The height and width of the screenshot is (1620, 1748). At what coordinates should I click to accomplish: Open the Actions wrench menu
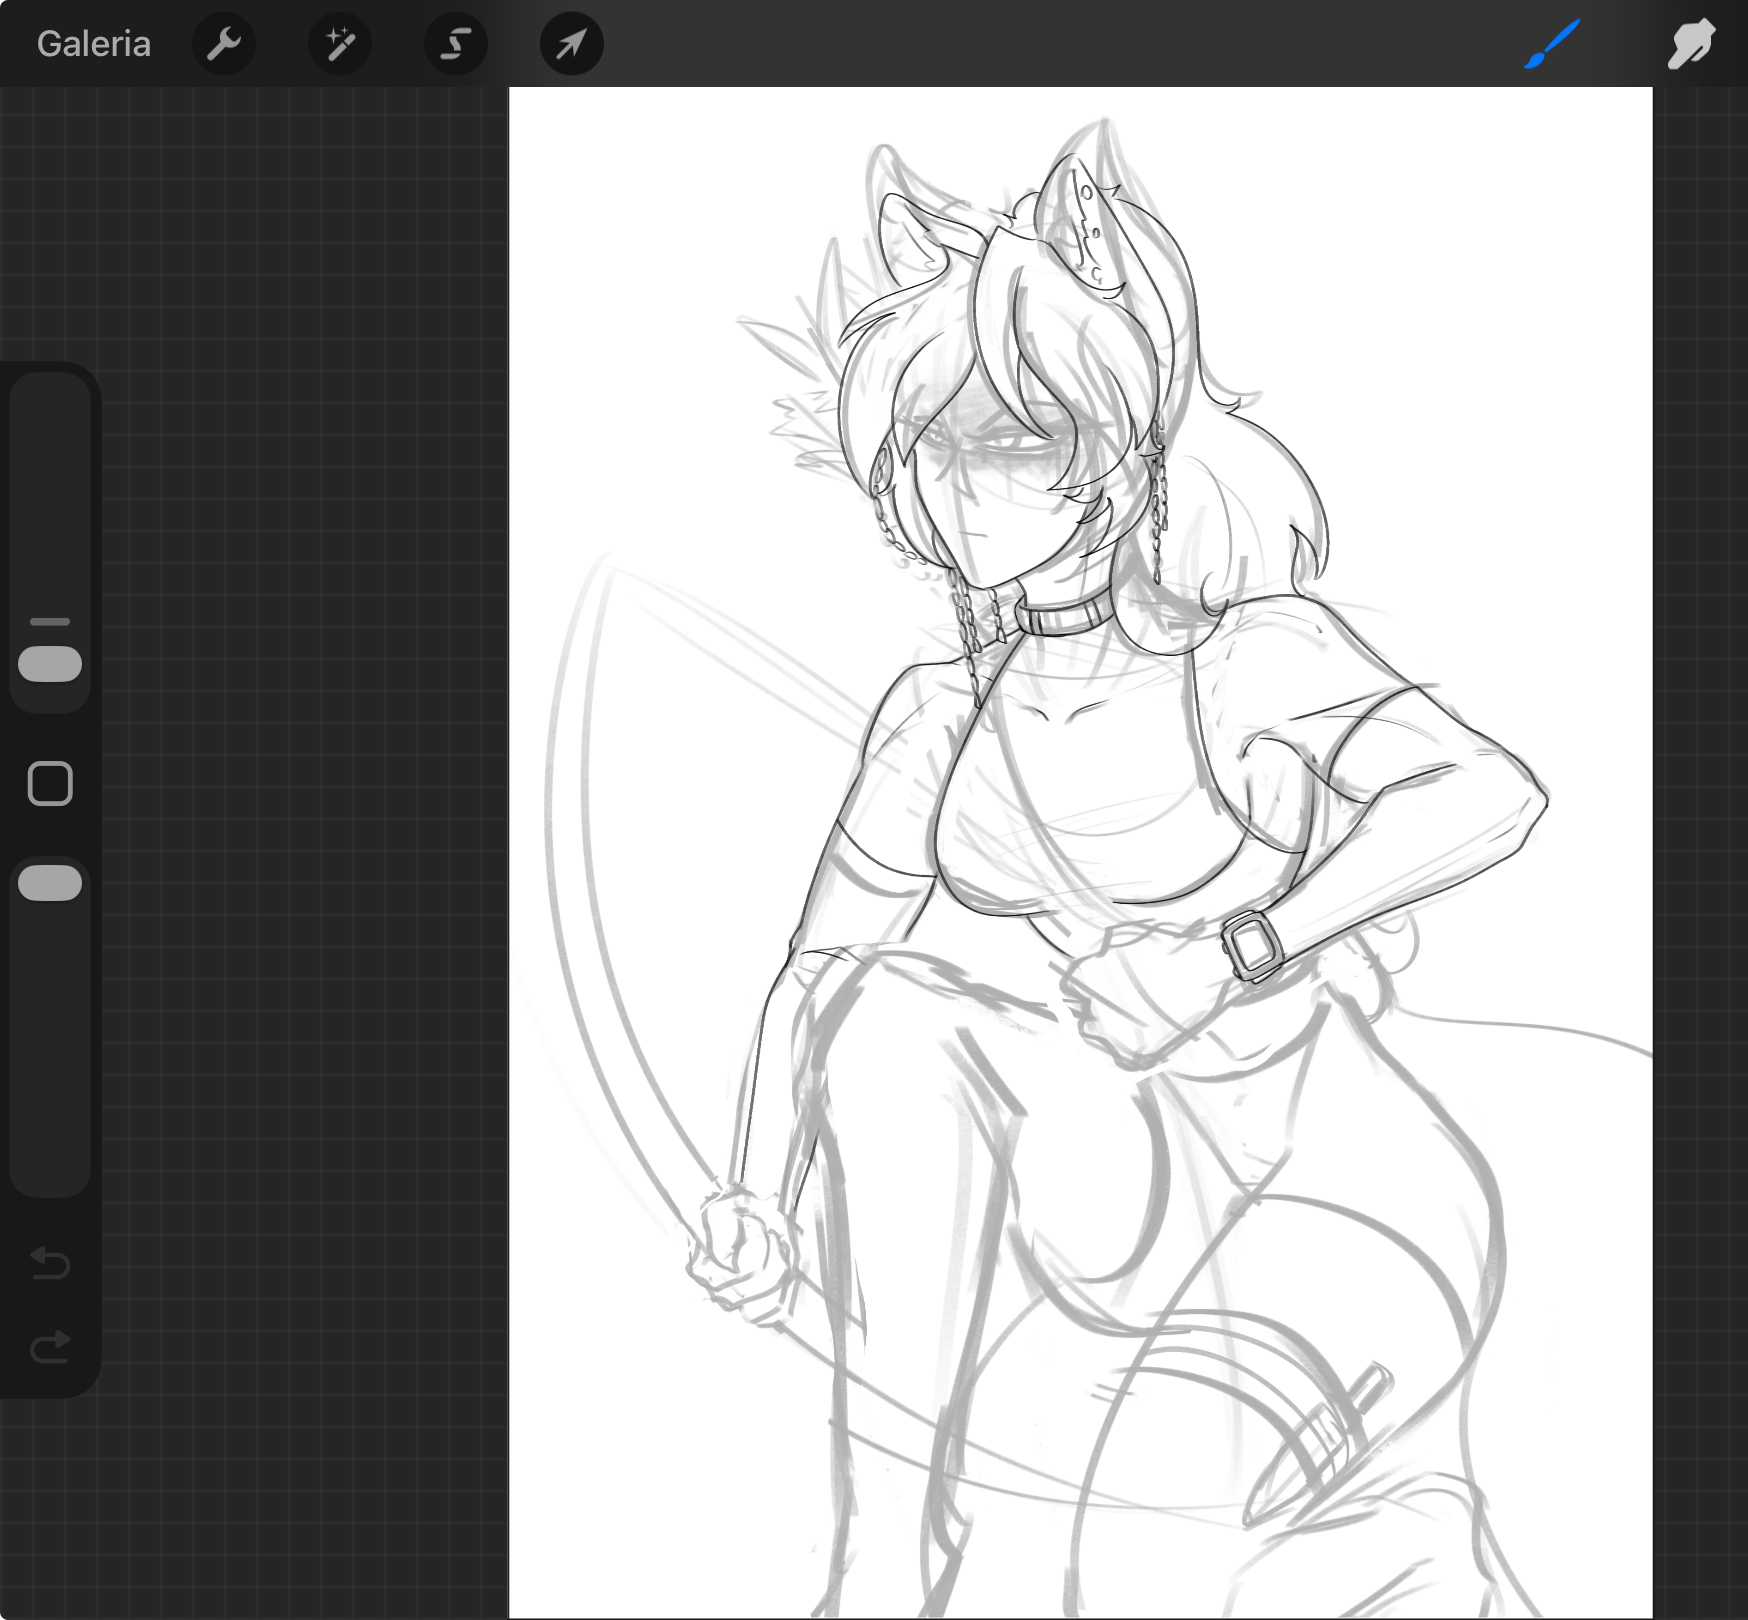[223, 44]
